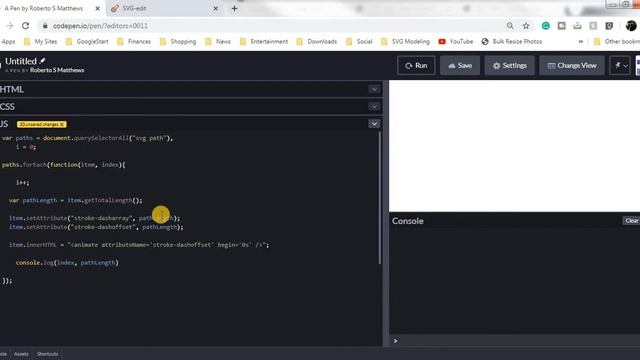Viewport: 640px width, 360px height.
Task: Click the address bar URL
Action: 100,26
